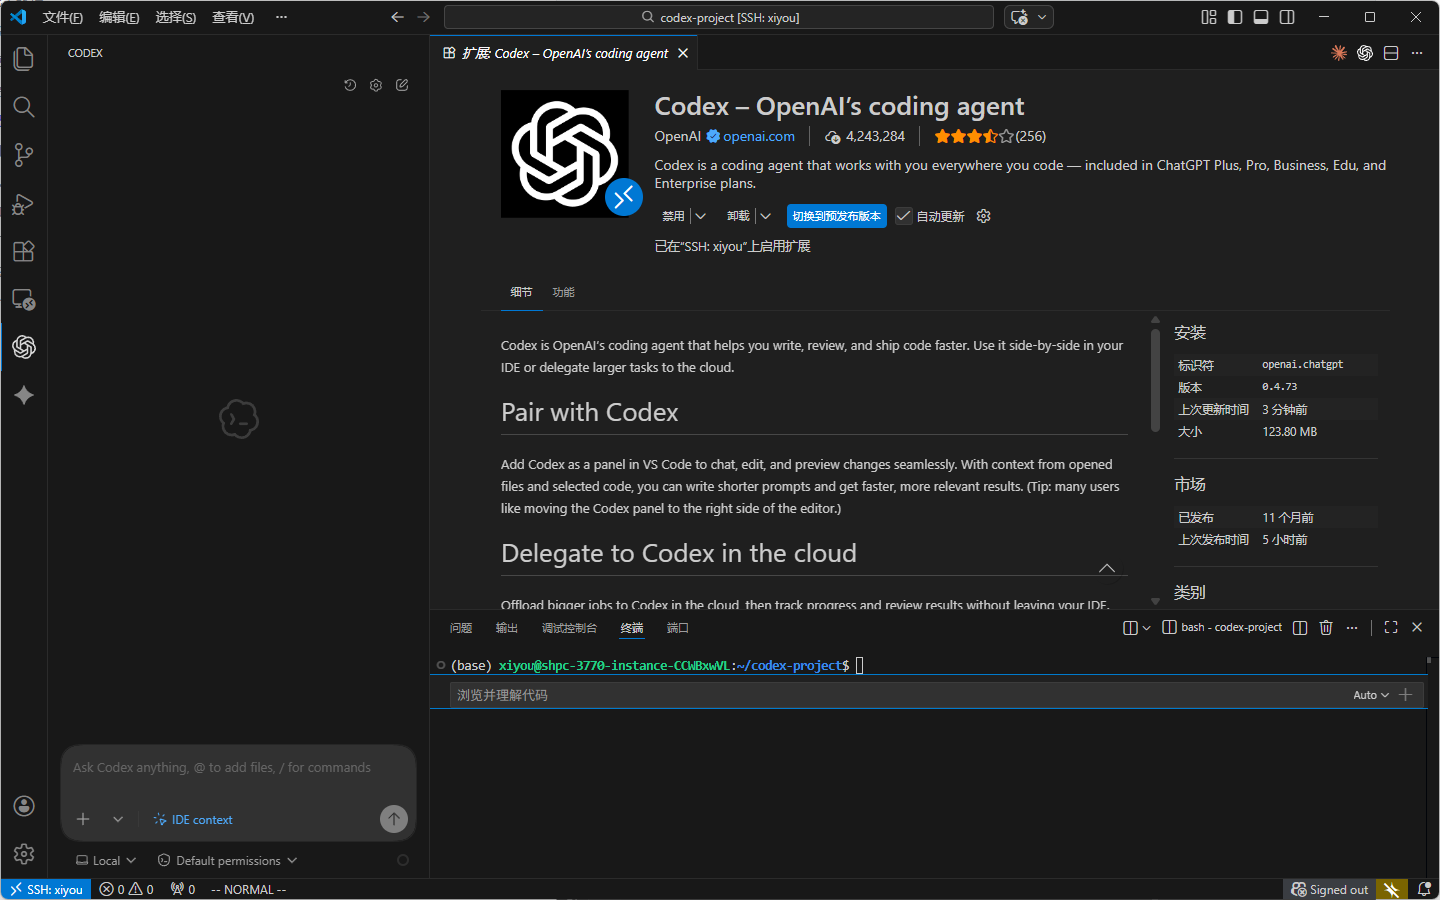Close the Codex extension editor tab

tap(683, 53)
